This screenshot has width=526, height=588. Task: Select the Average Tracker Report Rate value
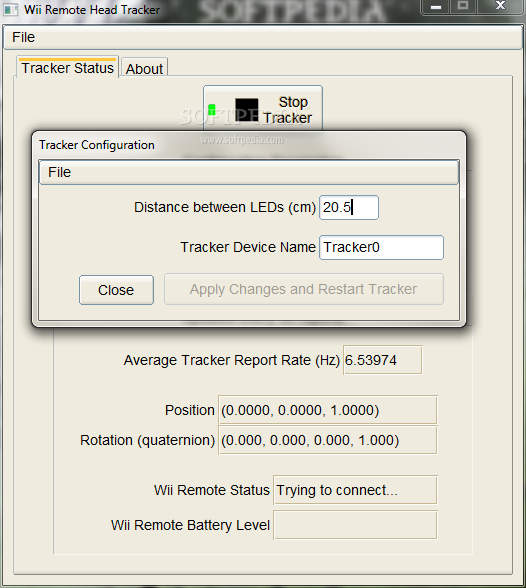click(x=383, y=360)
